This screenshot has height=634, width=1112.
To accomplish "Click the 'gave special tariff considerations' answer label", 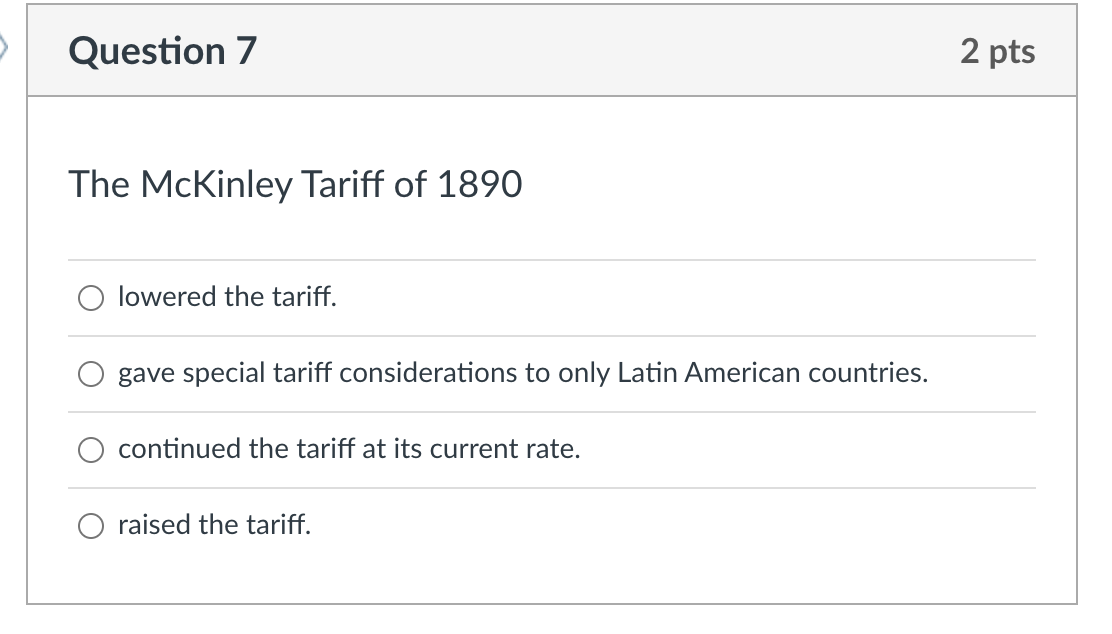I will 523,373.
